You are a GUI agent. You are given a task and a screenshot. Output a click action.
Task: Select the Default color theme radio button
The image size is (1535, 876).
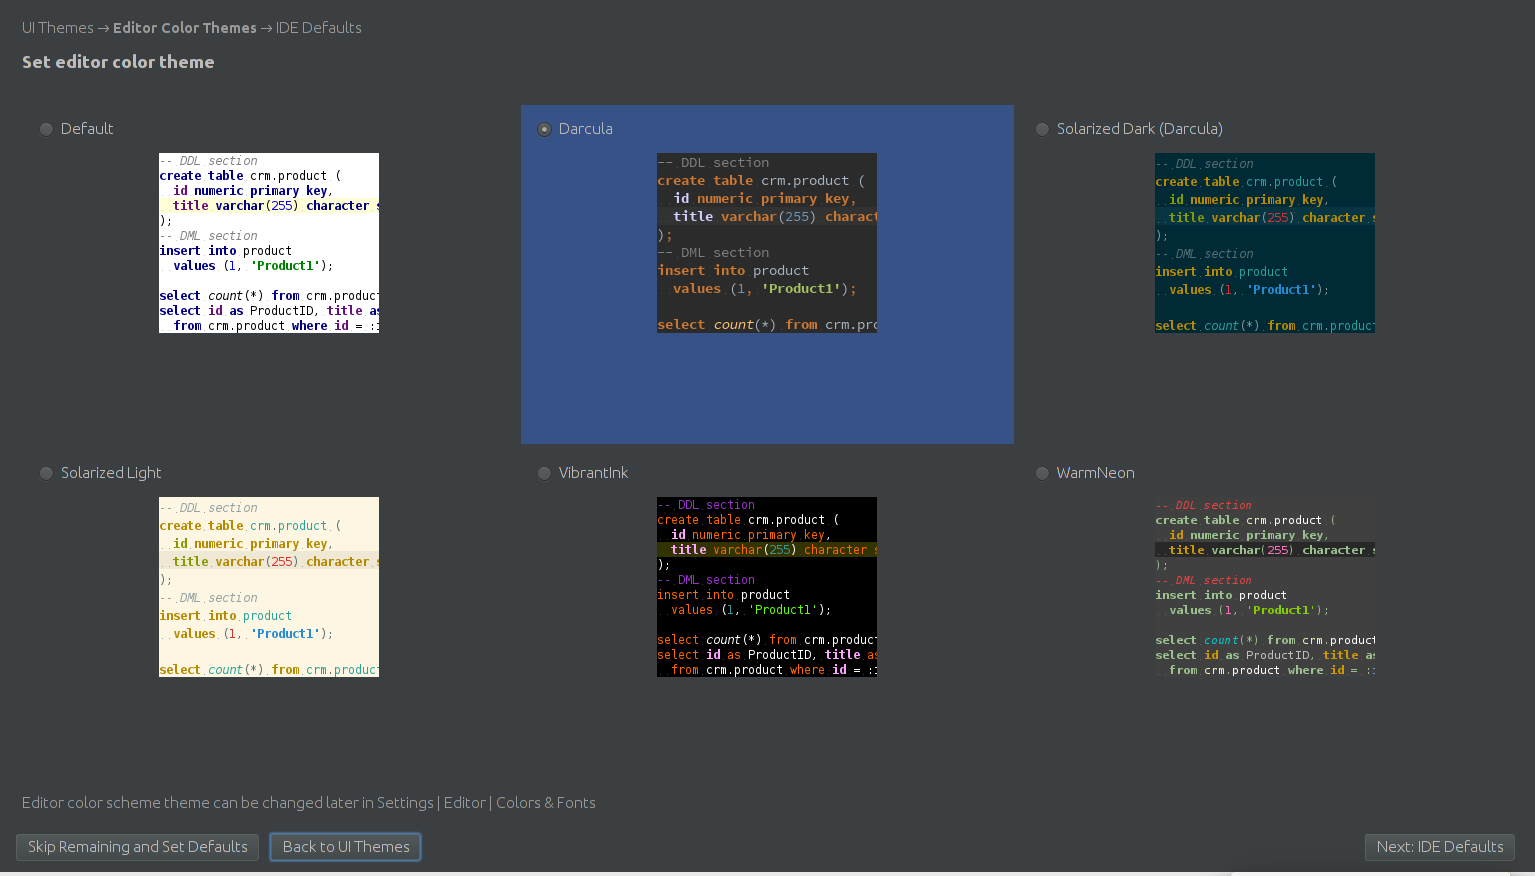point(46,129)
